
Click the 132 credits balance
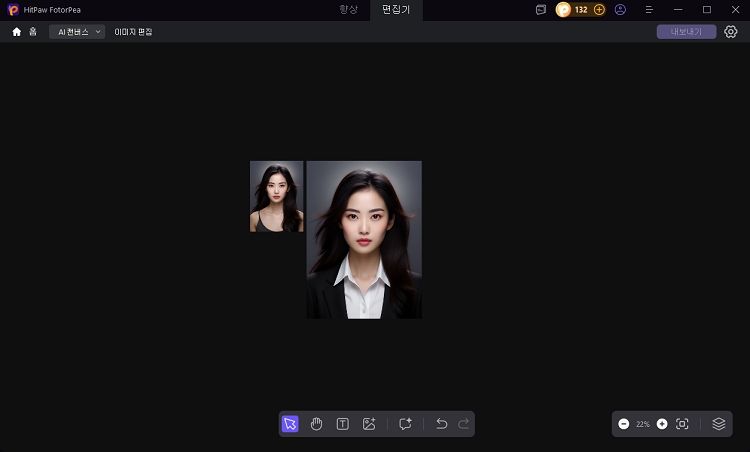581,10
